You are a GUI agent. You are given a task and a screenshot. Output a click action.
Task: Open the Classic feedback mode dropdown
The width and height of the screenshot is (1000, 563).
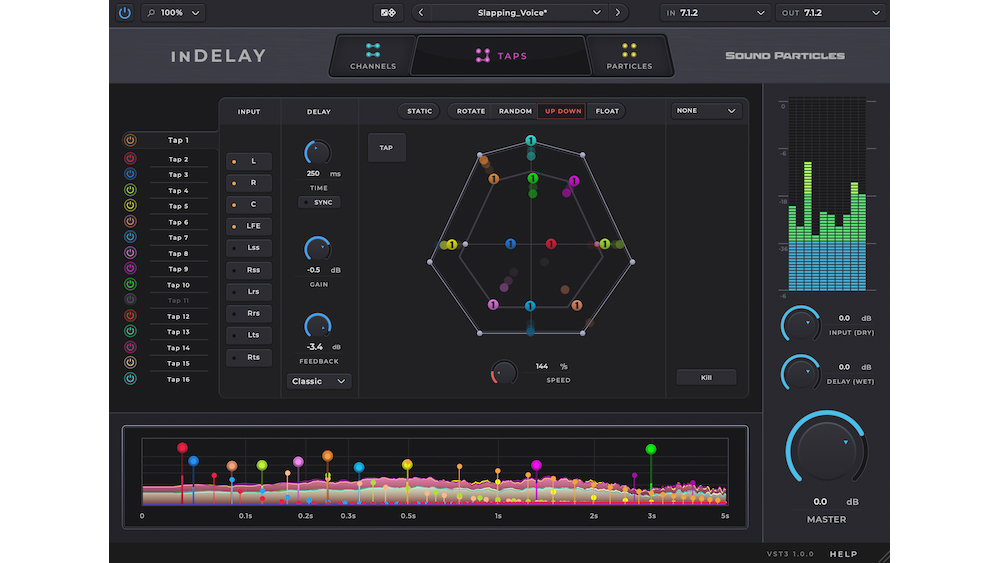(x=319, y=381)
